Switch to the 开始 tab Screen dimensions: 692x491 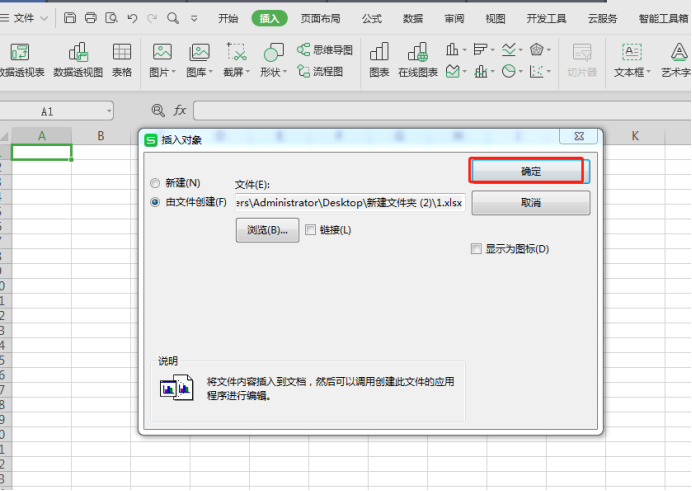[x=228, y=19]
